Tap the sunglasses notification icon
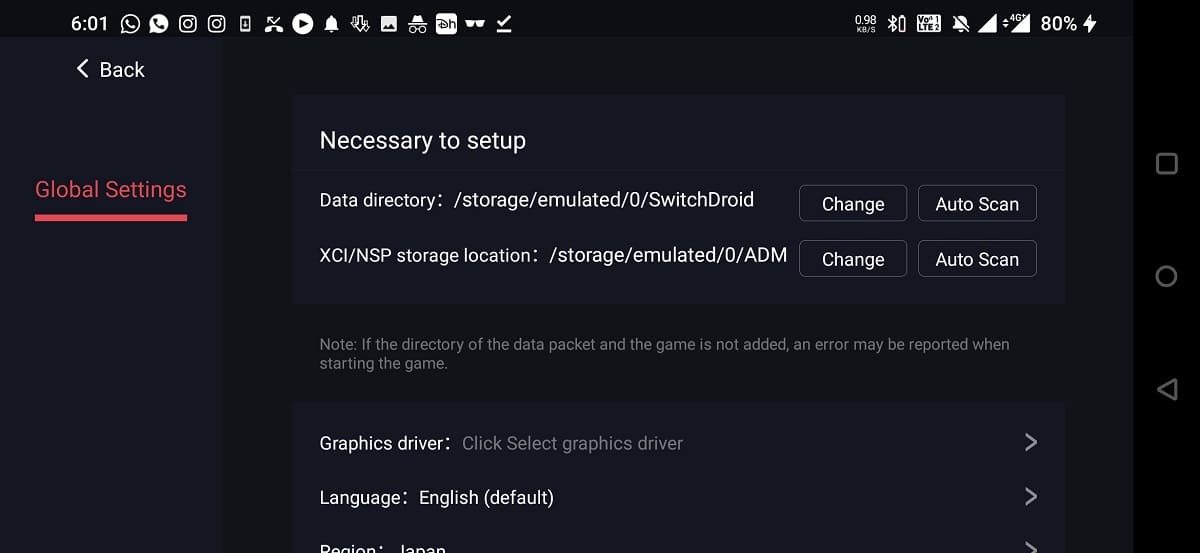 point(475,24)
